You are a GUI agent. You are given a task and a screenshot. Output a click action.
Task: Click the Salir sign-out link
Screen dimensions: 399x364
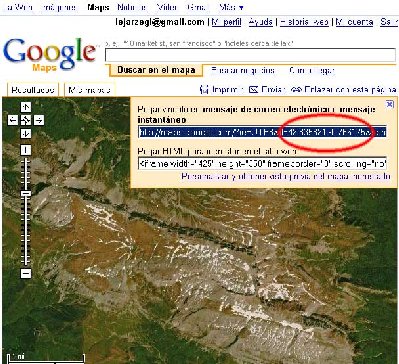pos(389,22)
